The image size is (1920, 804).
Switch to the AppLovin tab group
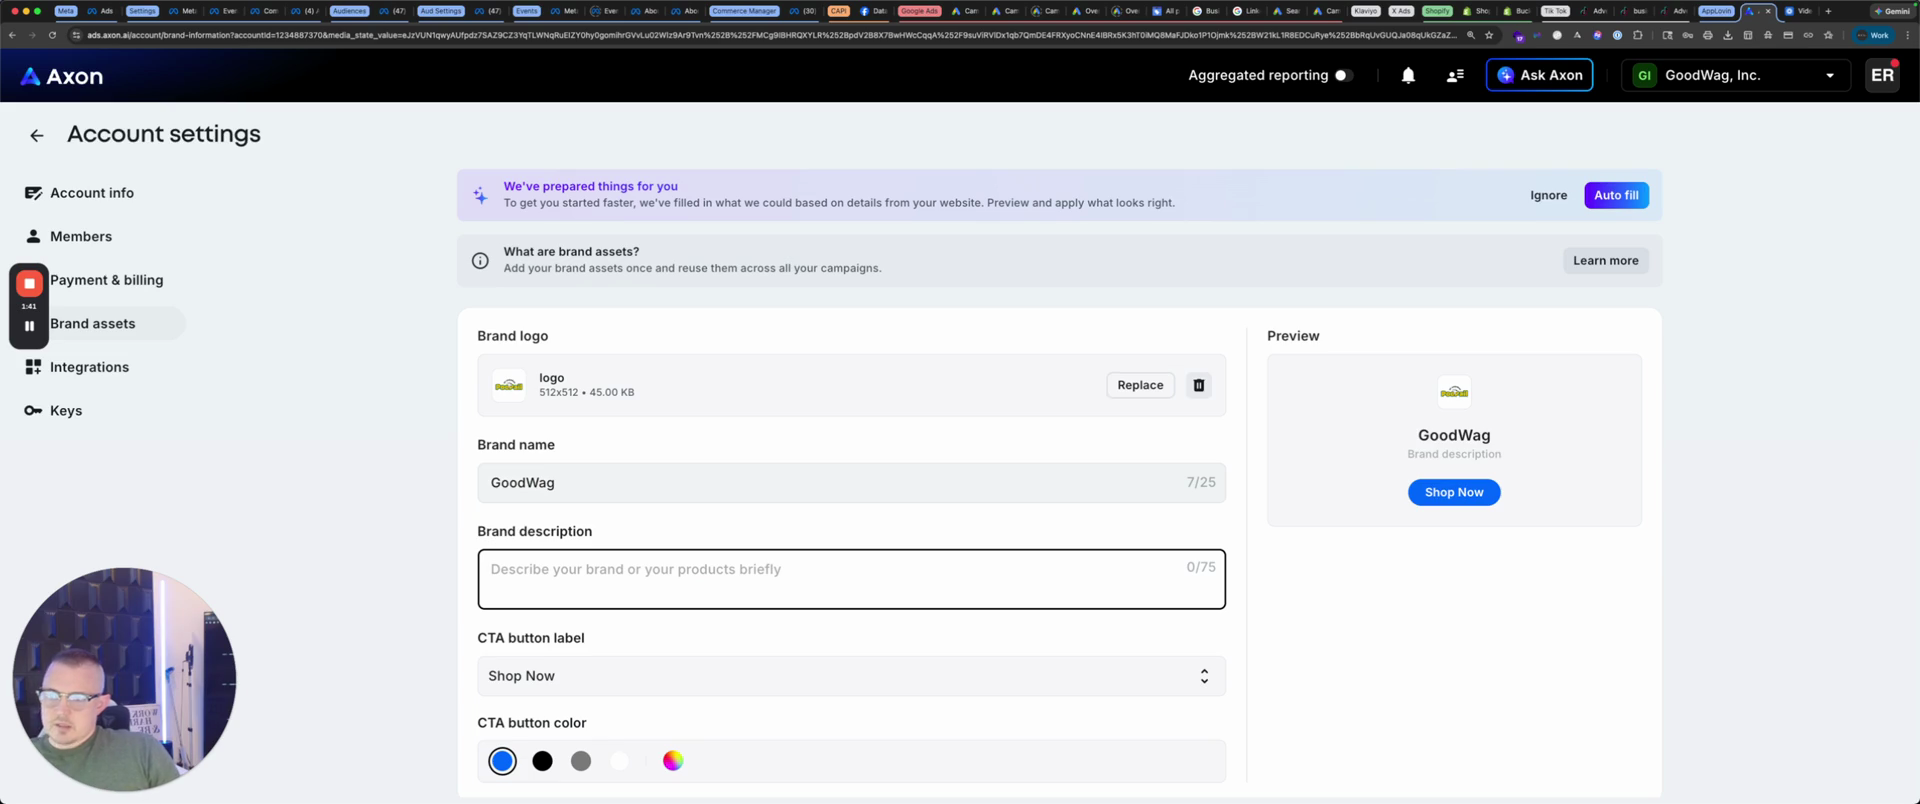pos(1716,11)
